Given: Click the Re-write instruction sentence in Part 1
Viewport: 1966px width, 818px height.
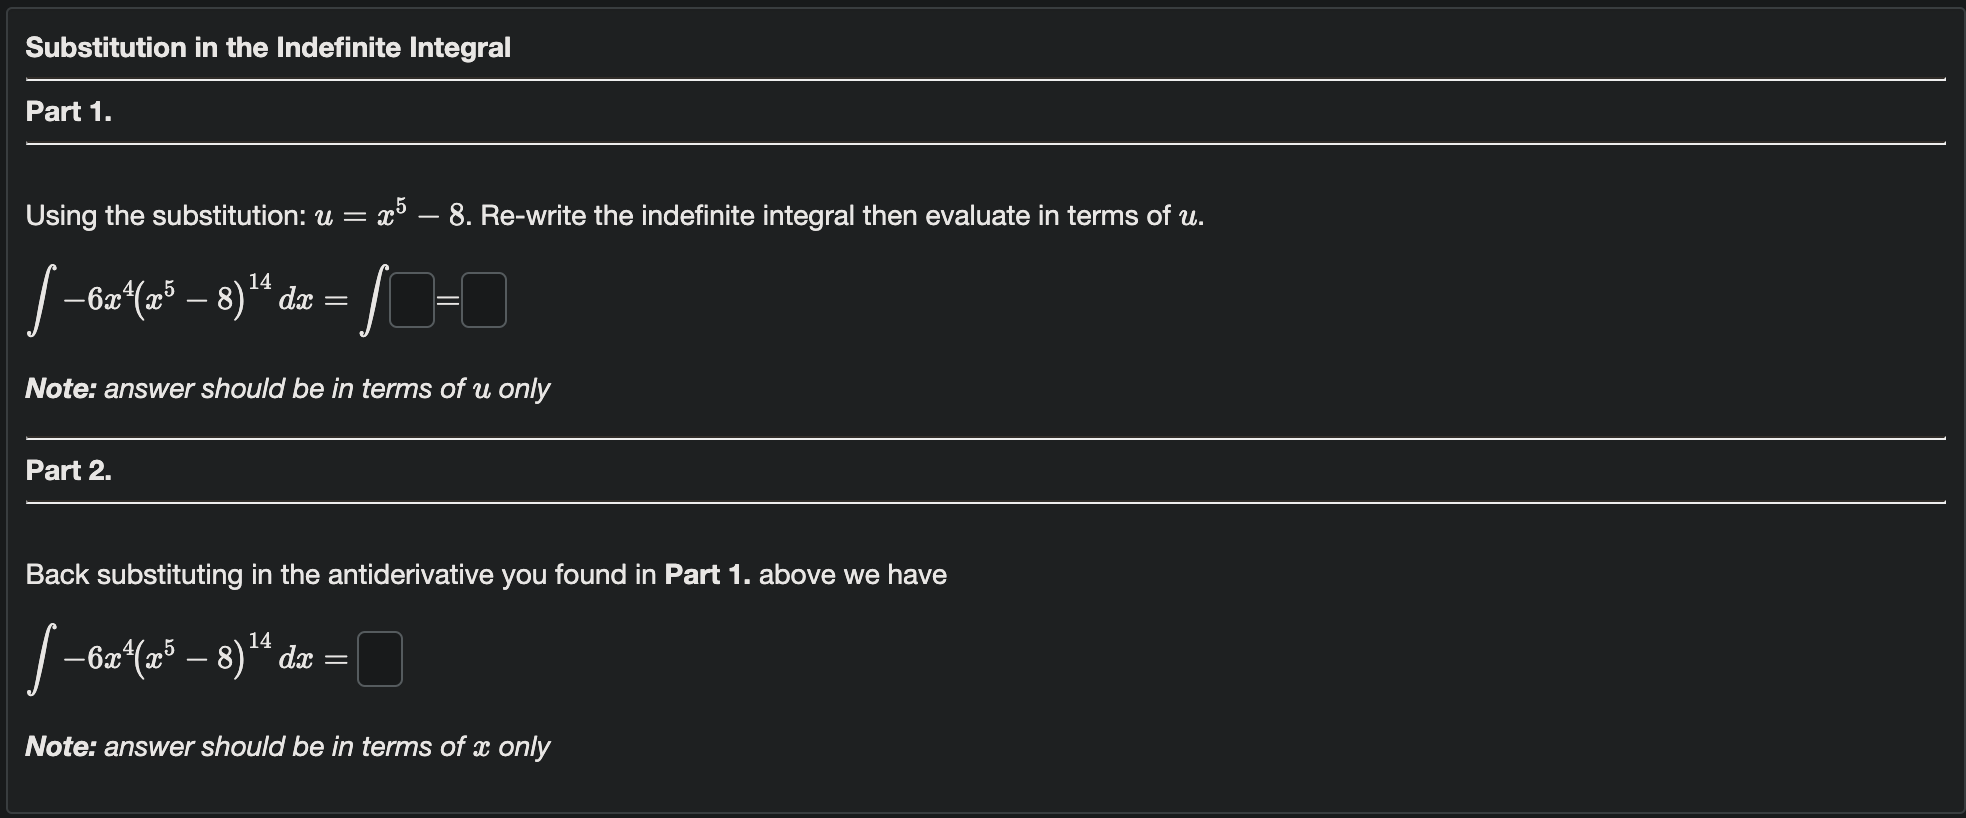Looking at the screenshot, I should click(x=614, y=214).
